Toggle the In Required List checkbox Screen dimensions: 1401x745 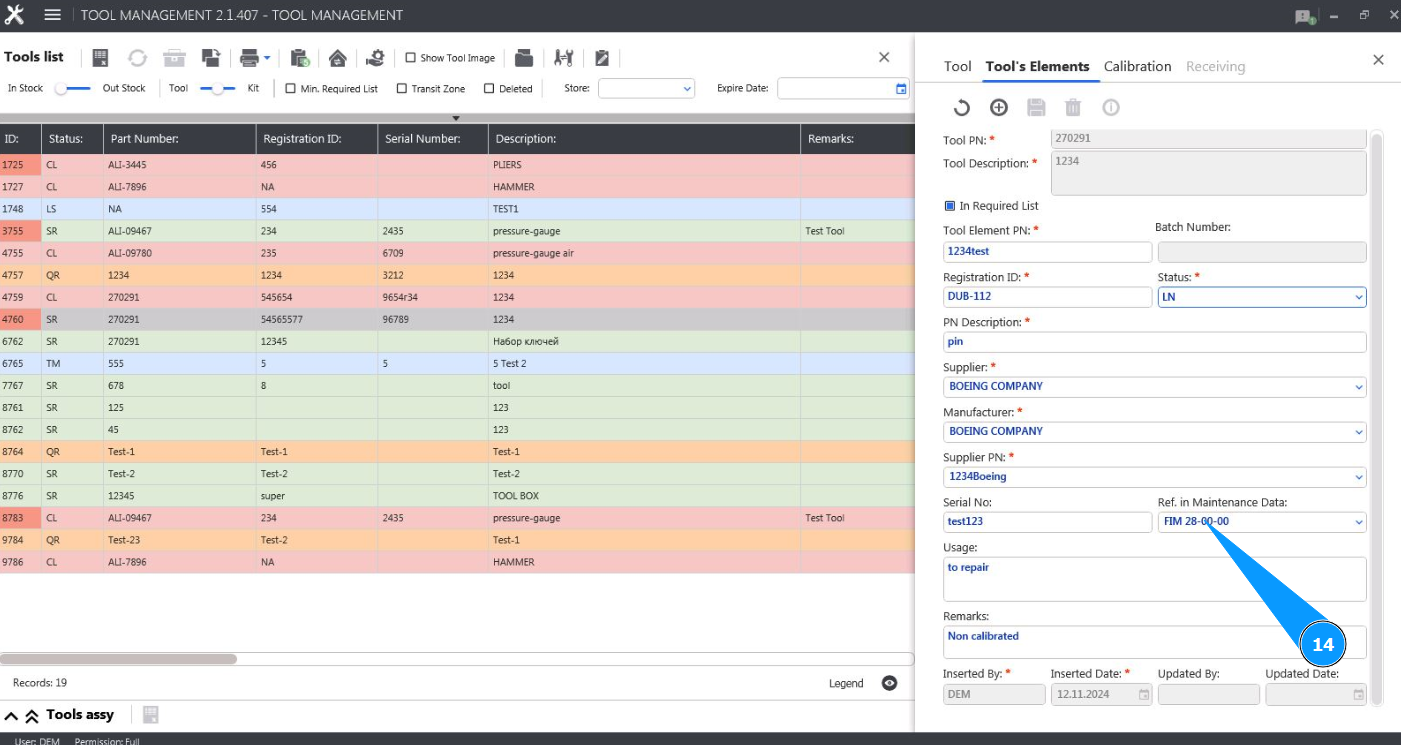(x=950, y=206)
